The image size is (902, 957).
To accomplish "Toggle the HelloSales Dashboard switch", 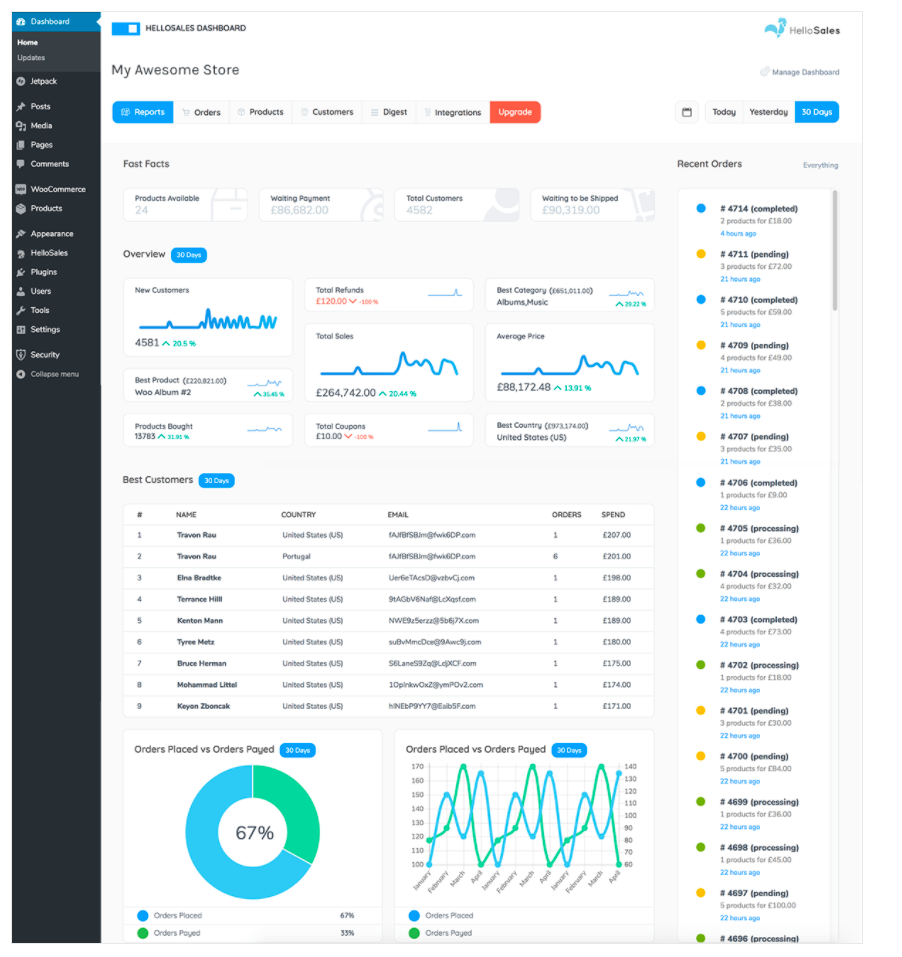I will pyautogui.click(x=125, y=29).
